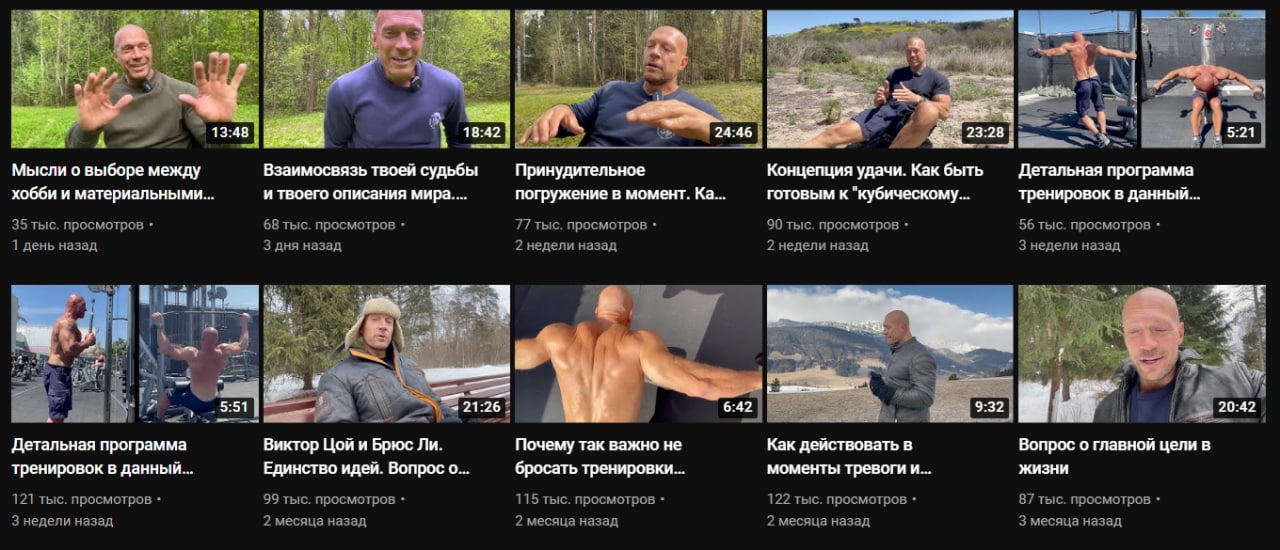Click 'Детальная программа' title with 121 тыс. views
The image size is (1280, 550).
click(103, 456)
